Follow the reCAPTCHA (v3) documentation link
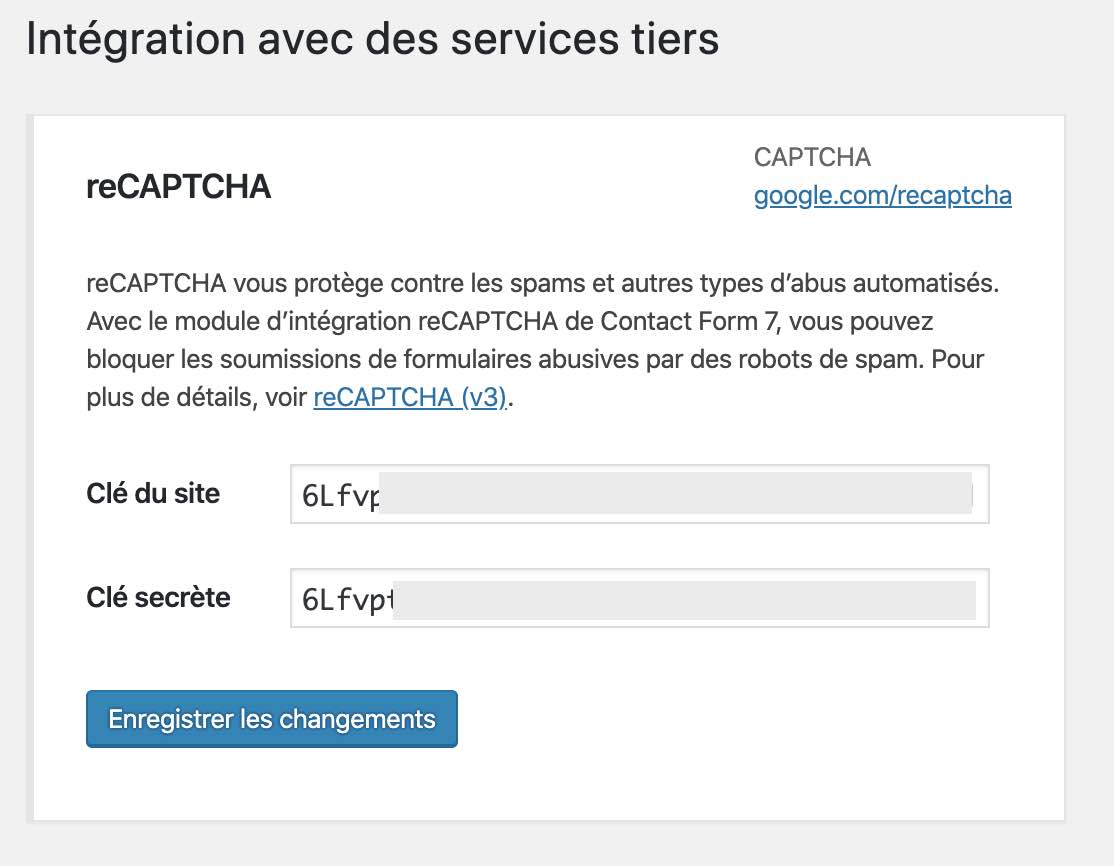 click(x=409, y=397)
